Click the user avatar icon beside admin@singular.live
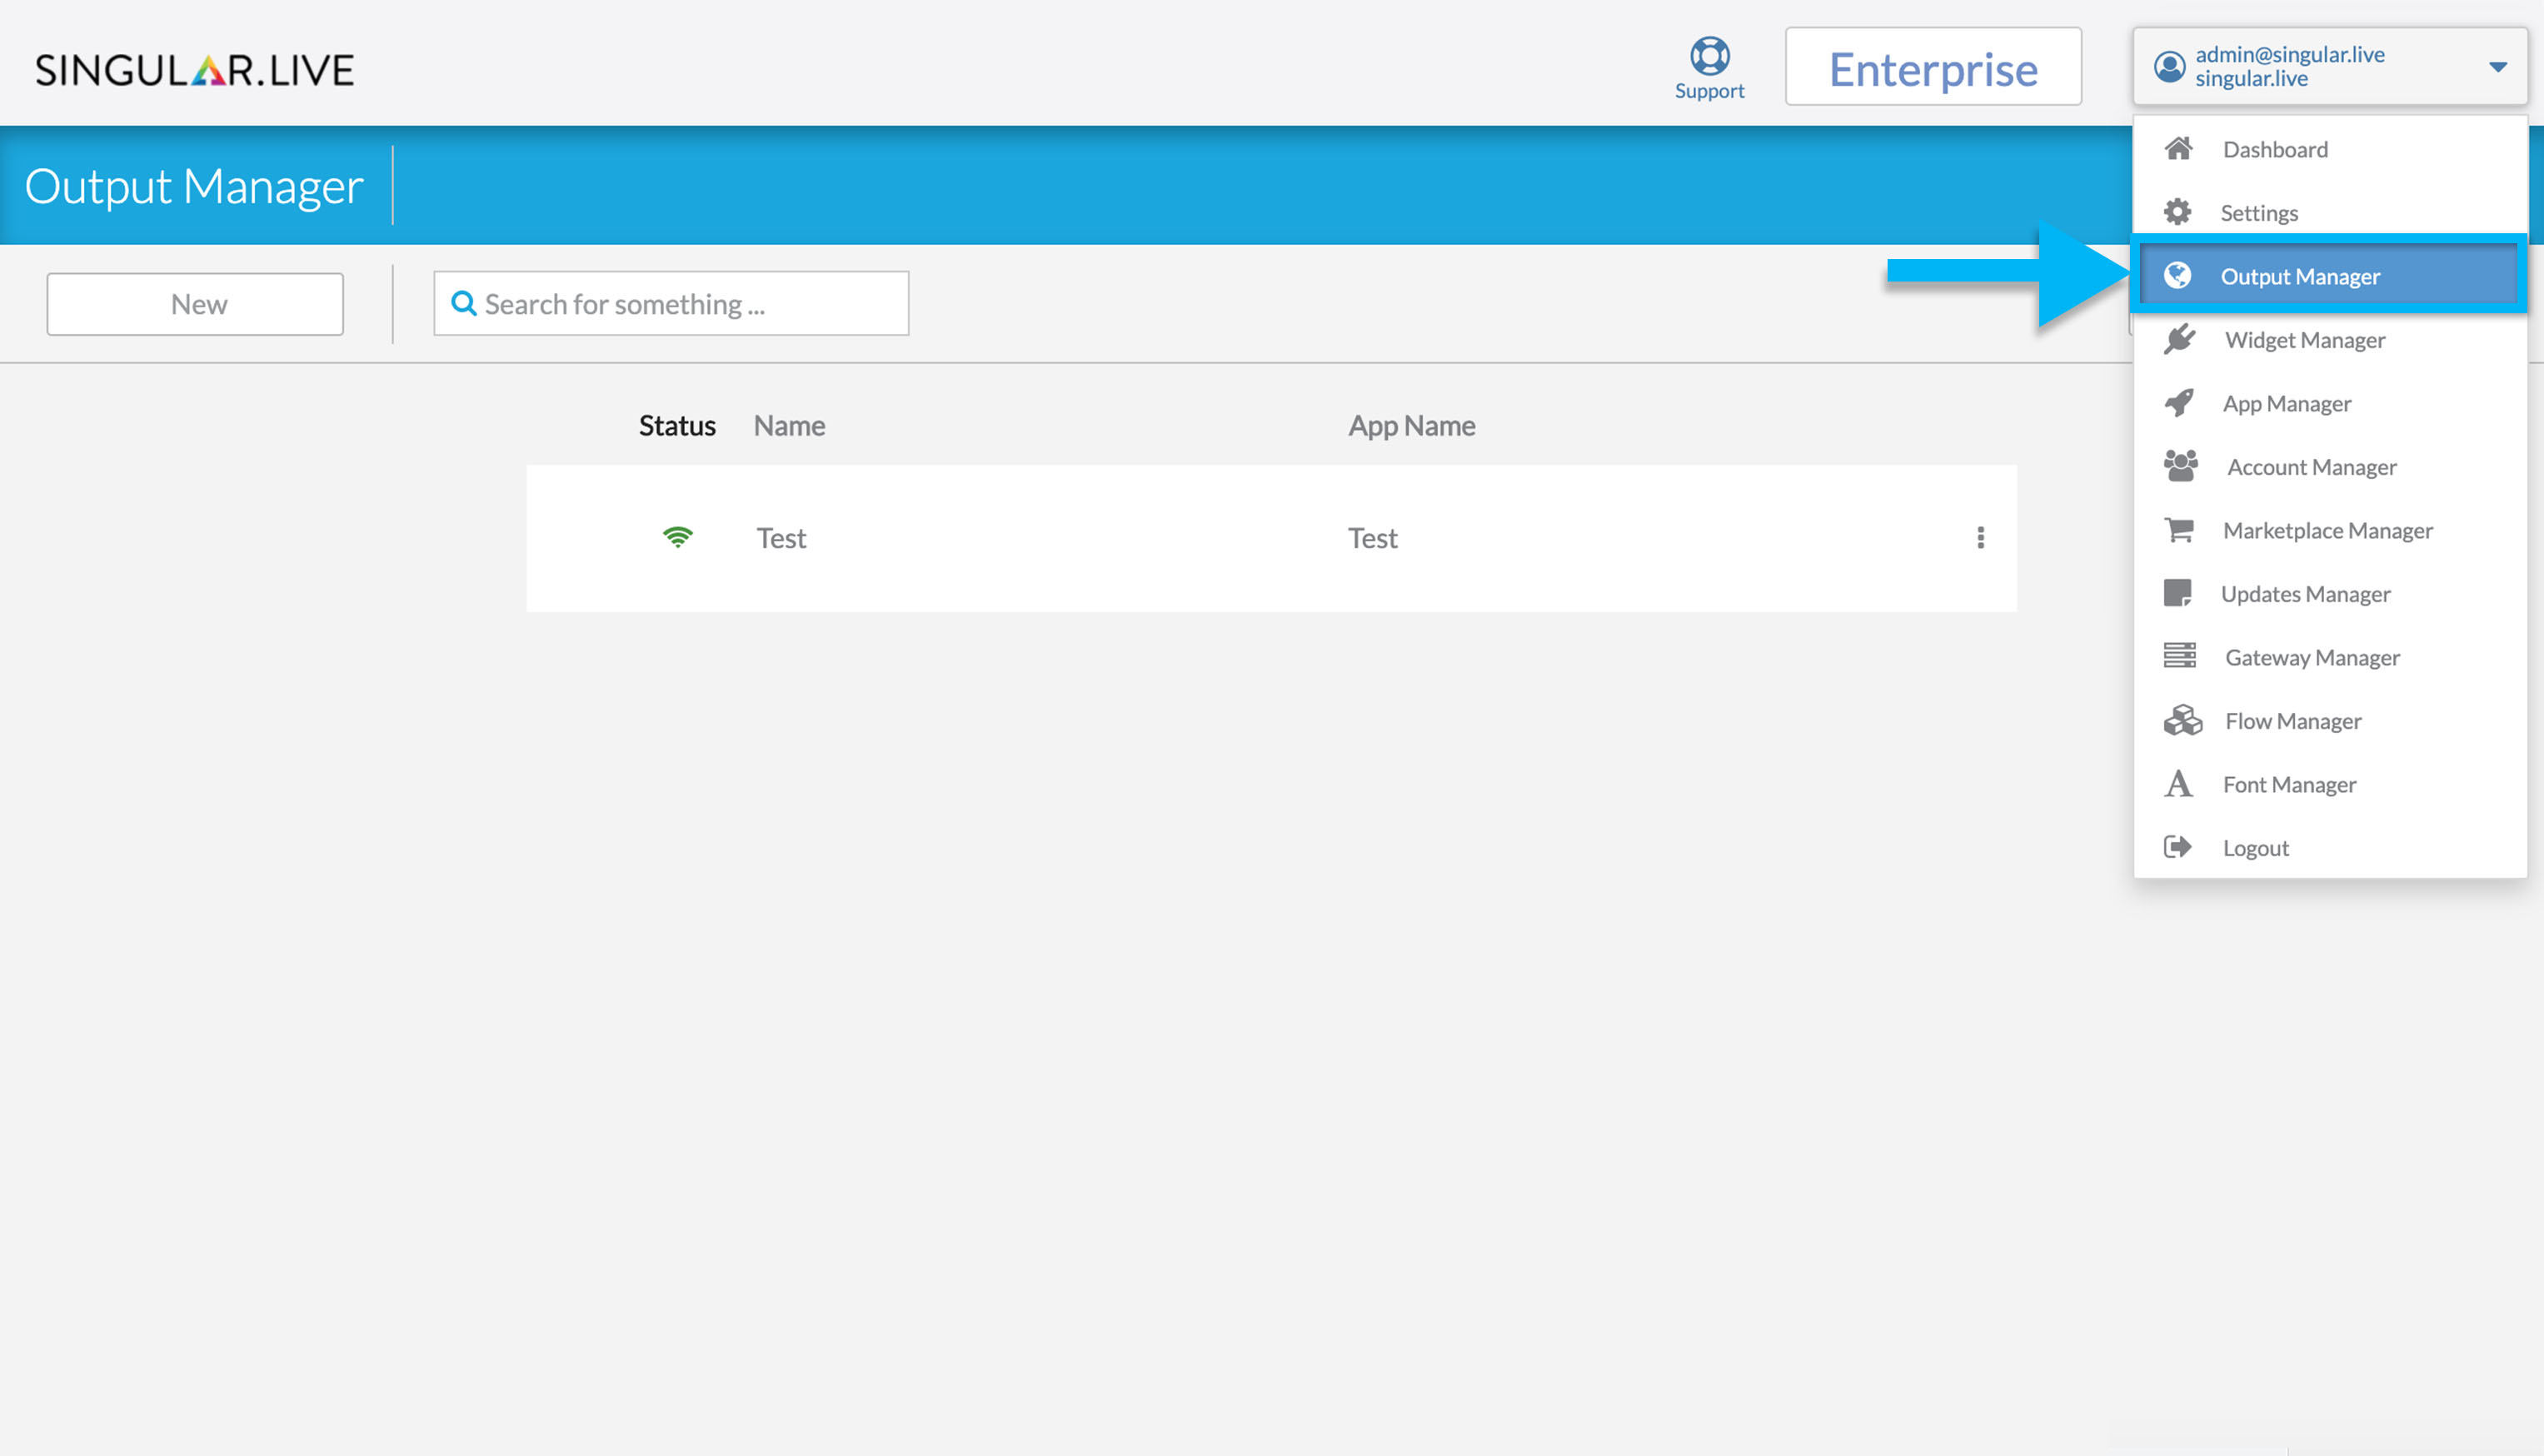2544x1456 pixels. (x=2169, y=67)
